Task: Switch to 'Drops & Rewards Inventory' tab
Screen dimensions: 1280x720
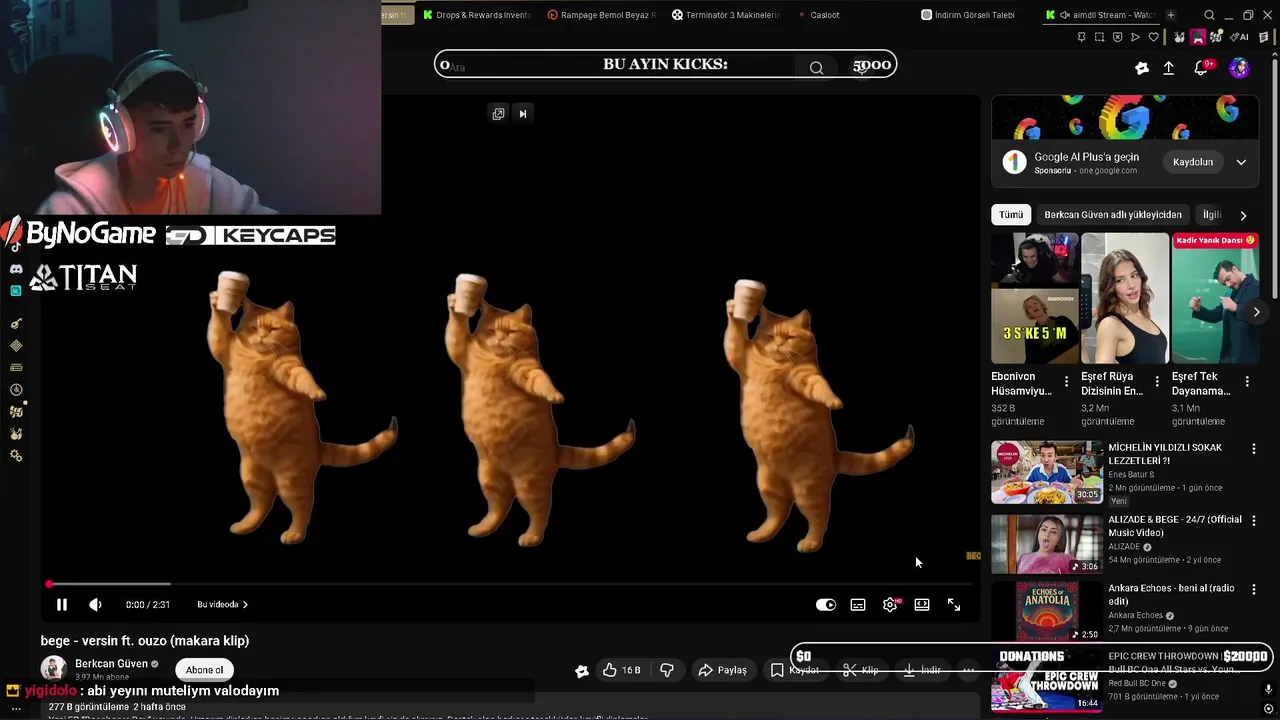Action: [x=477, y=15]
